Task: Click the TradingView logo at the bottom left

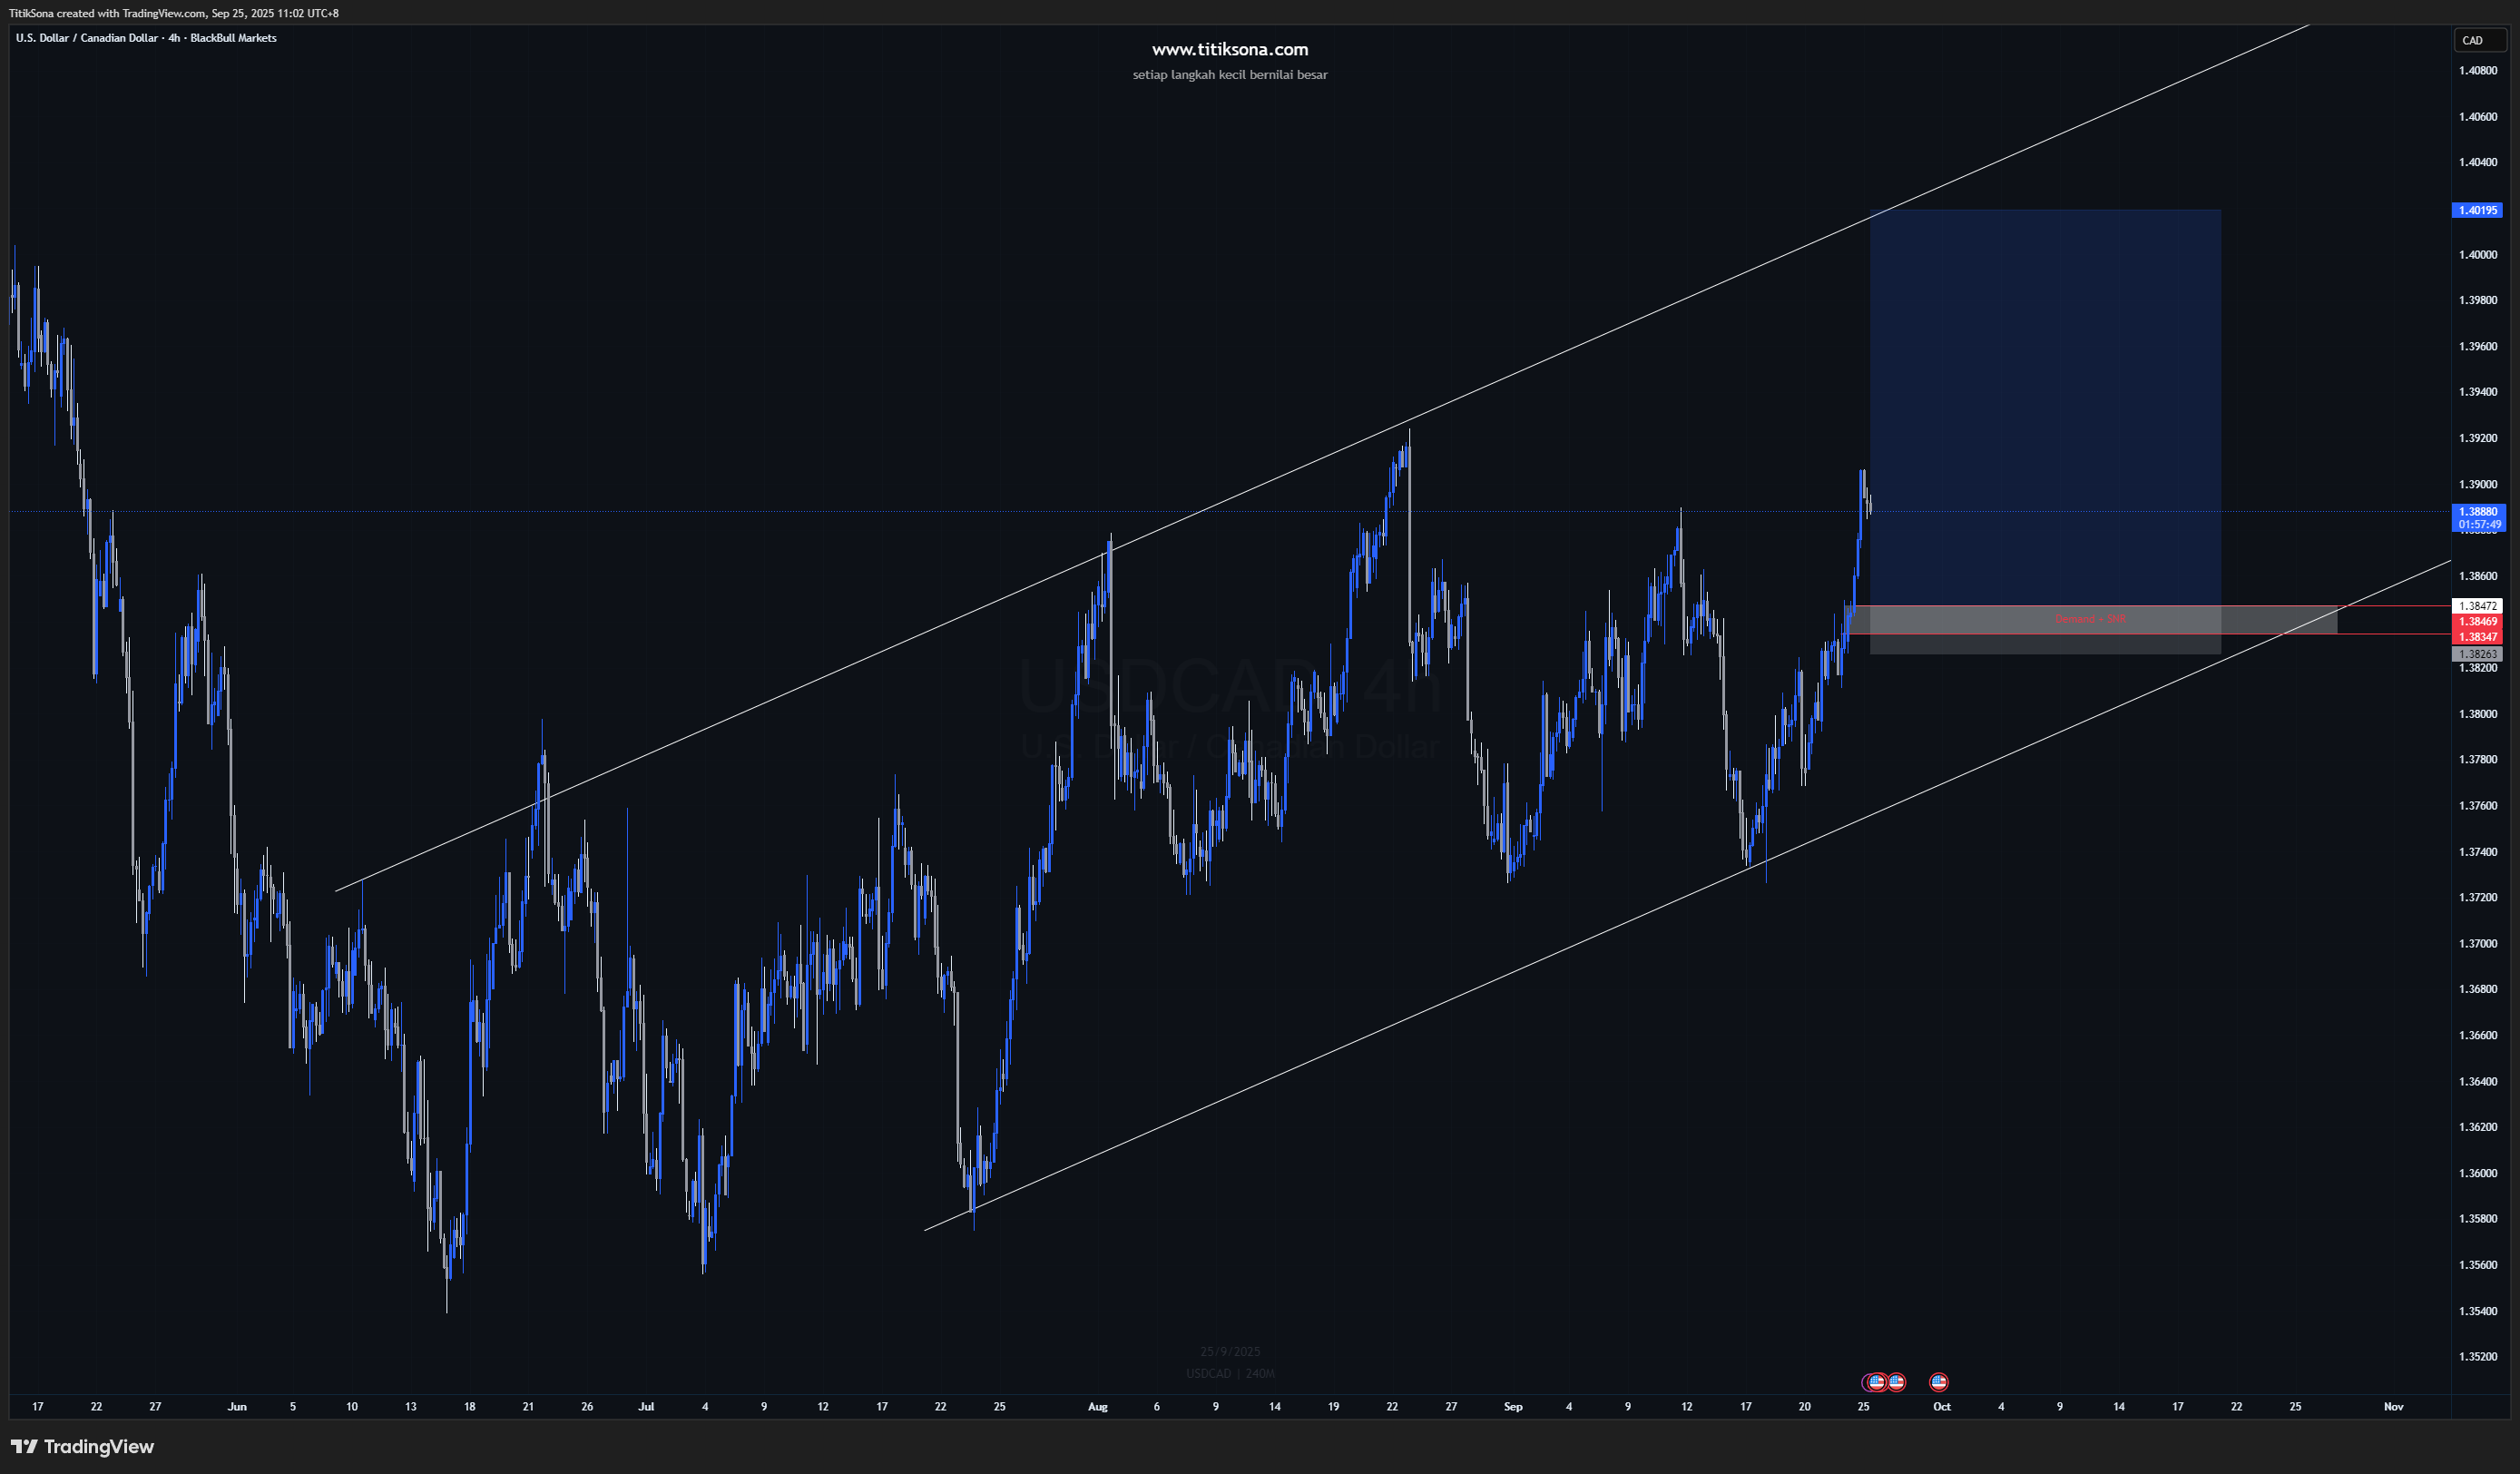Action: 24,1446
